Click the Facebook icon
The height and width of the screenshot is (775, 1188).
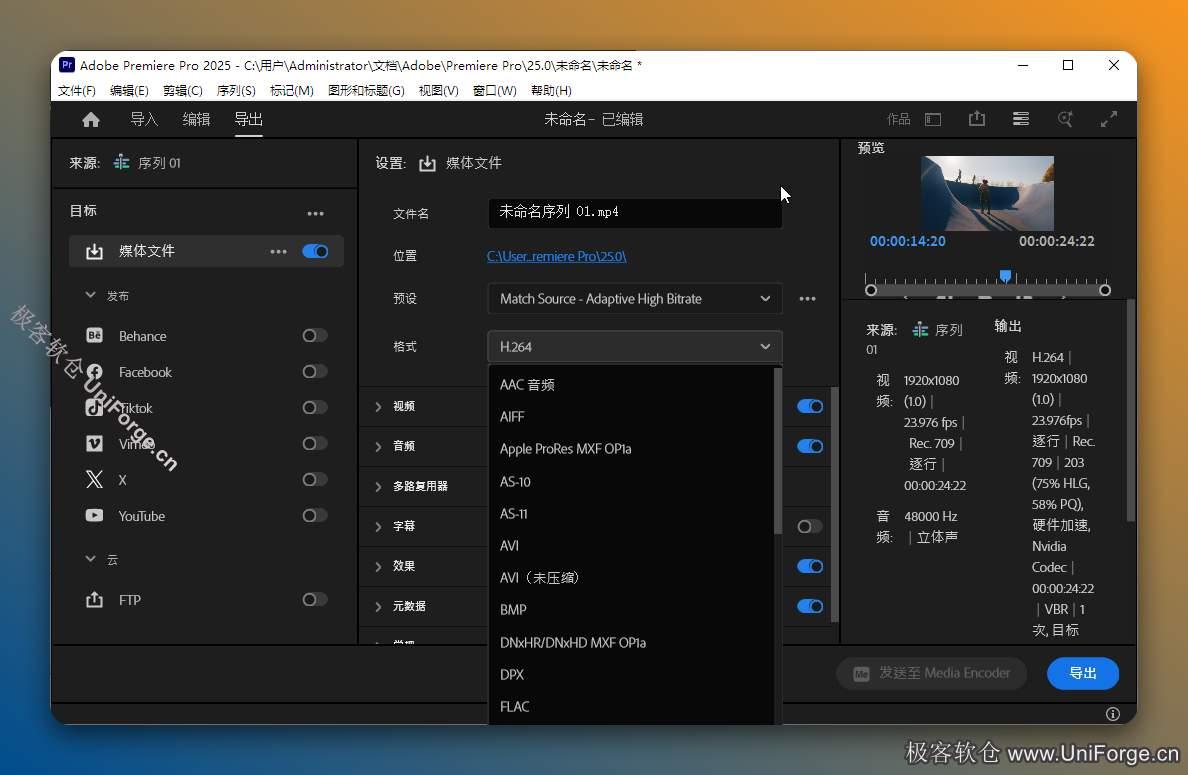(94, 372)
